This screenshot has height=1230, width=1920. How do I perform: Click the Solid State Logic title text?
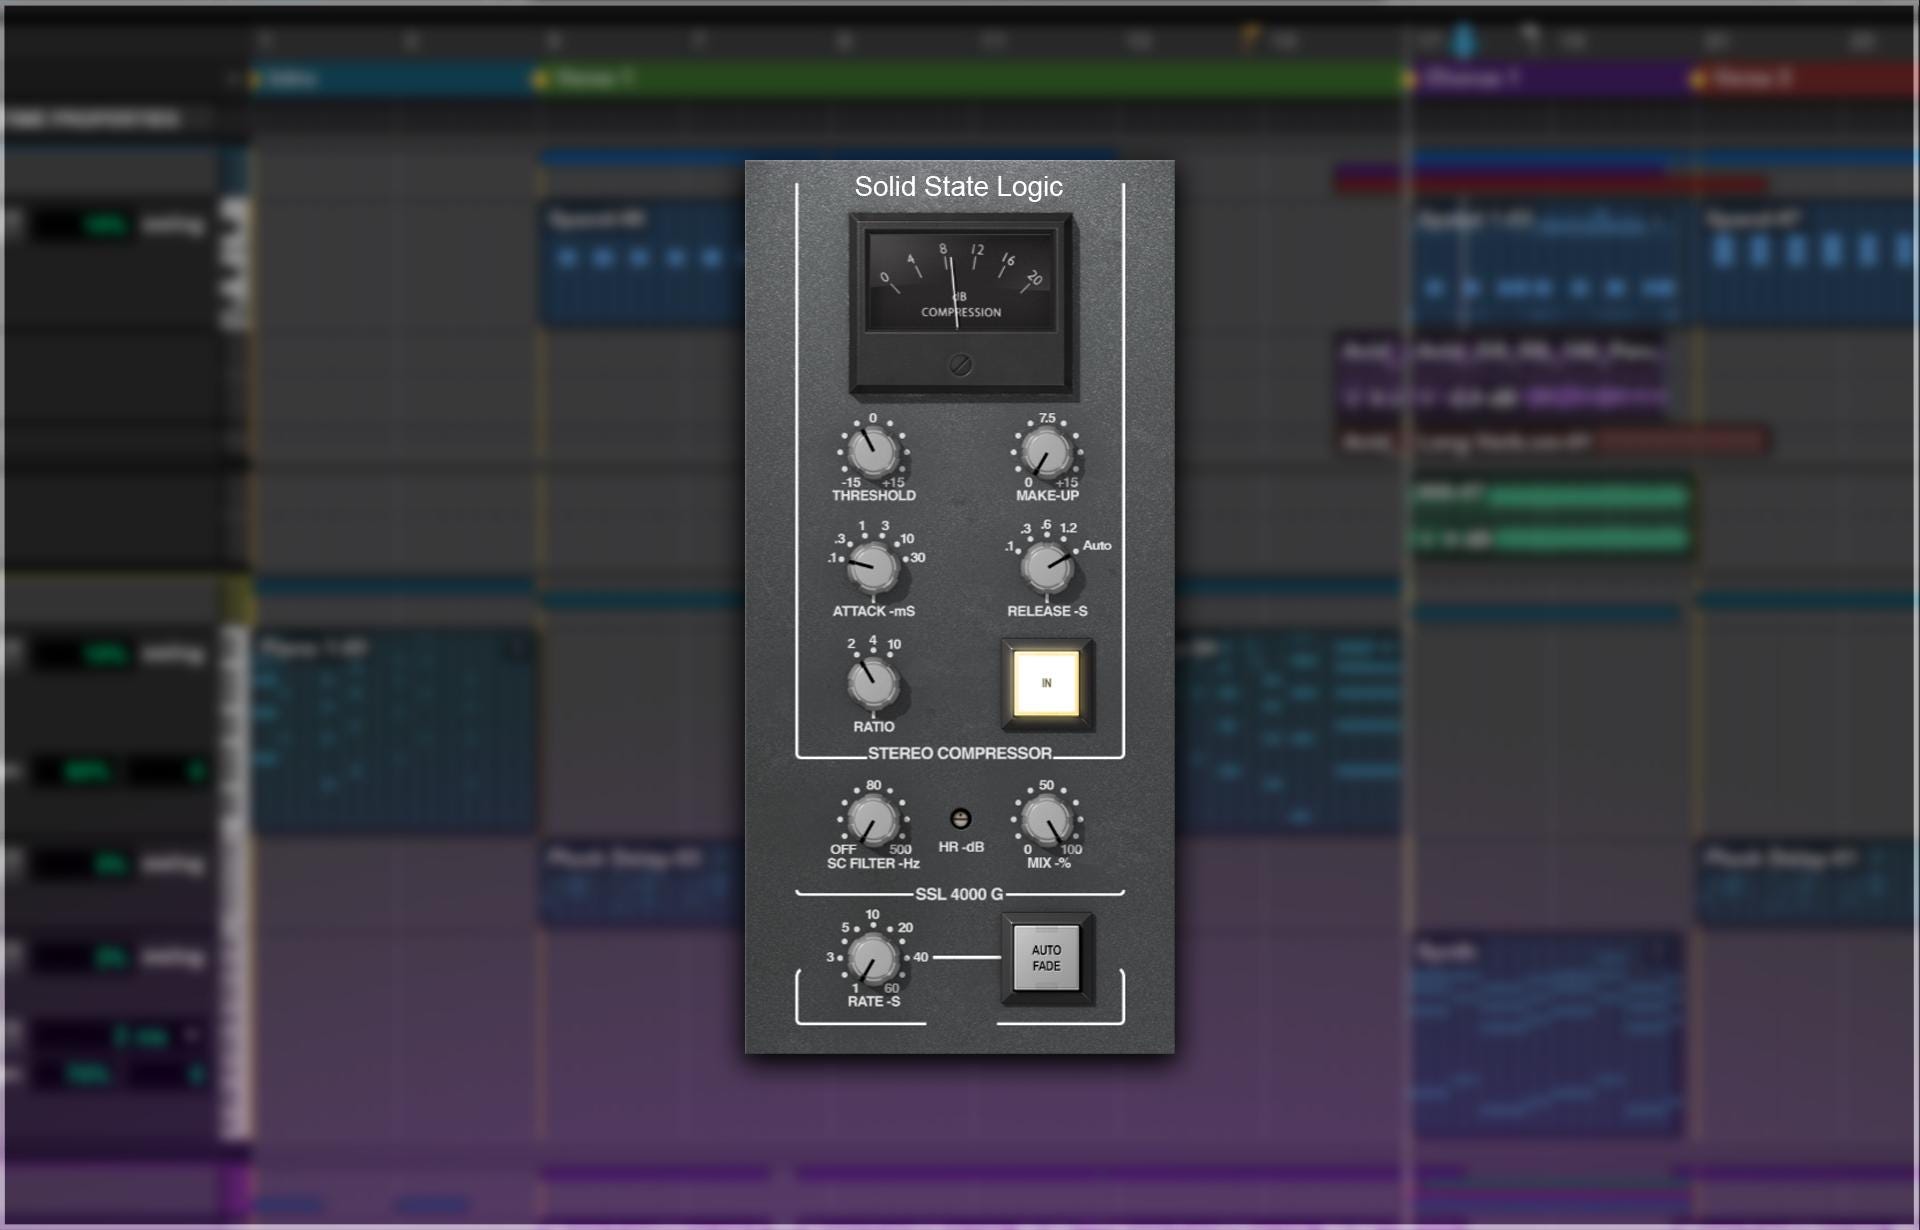(958, 187)
